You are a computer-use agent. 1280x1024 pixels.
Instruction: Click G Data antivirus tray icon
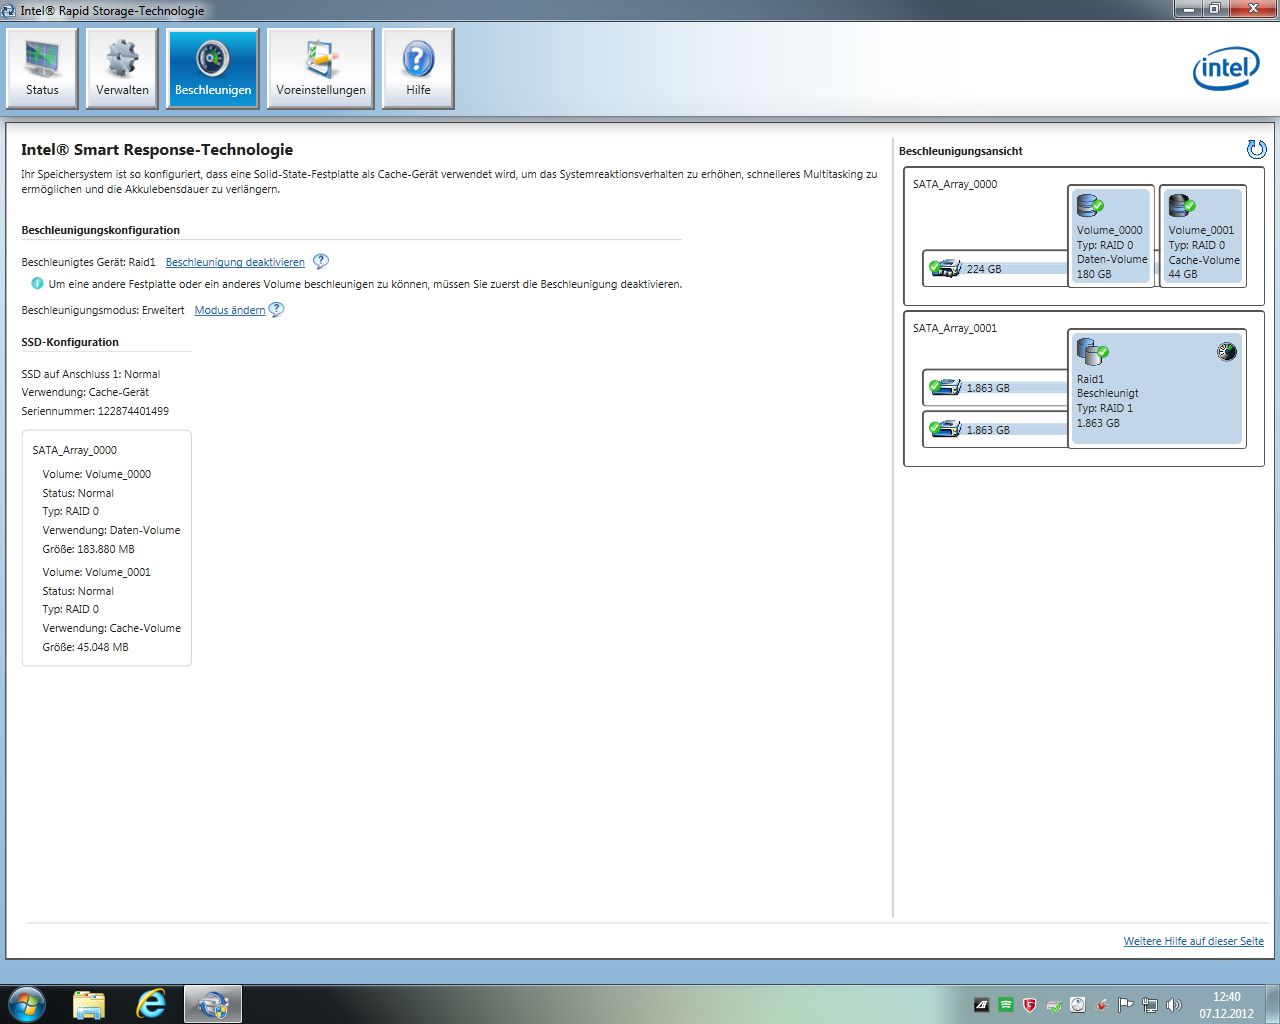click(x=1030, y=1005)
